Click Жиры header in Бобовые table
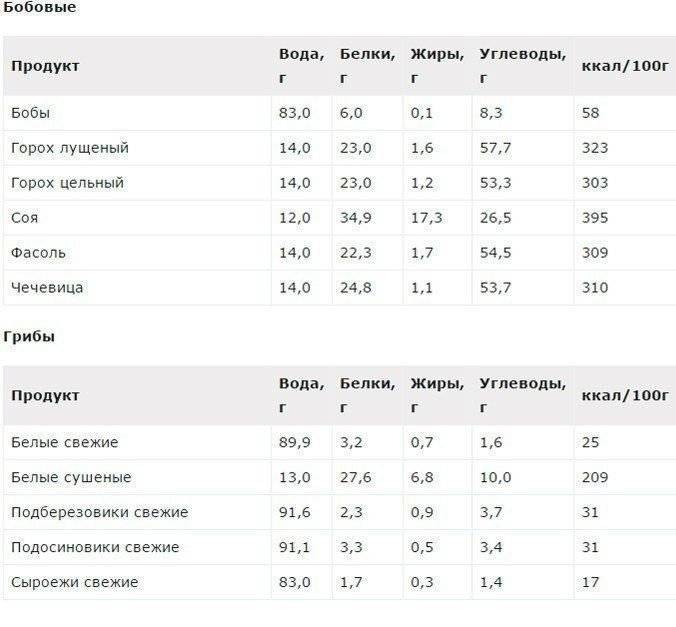 436,54
